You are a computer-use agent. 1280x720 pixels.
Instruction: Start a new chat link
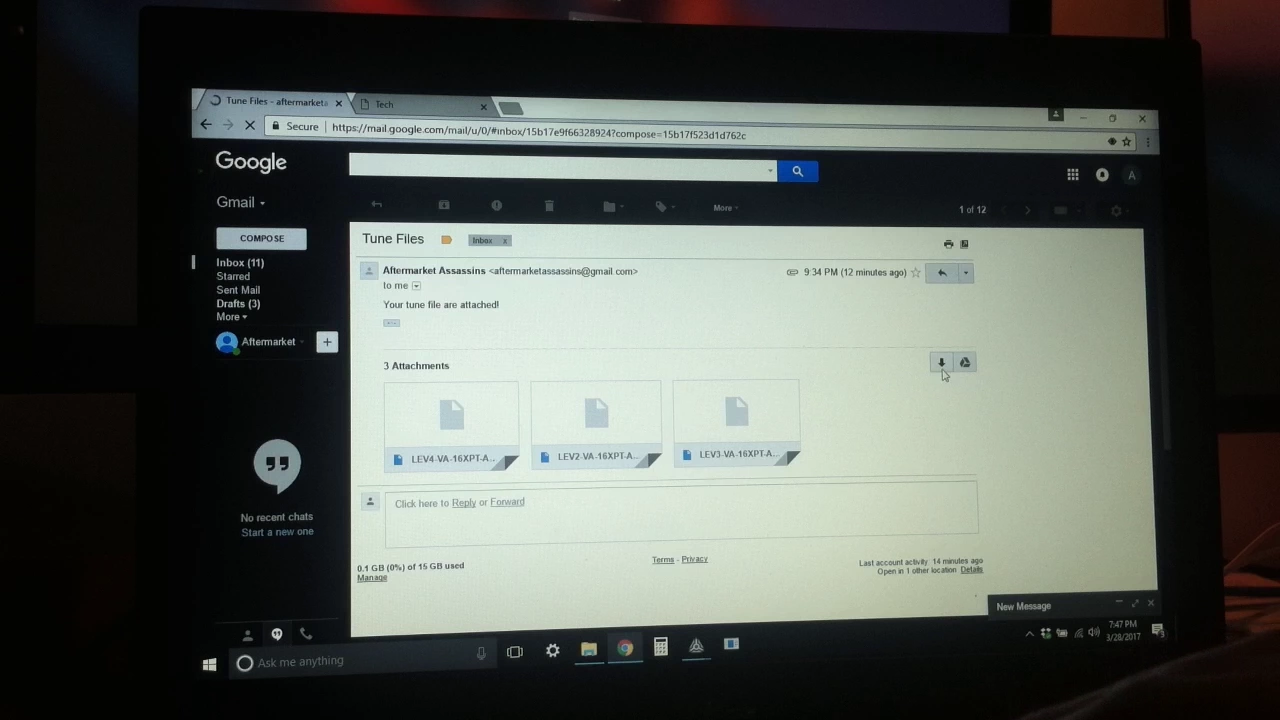coord(277,532)
